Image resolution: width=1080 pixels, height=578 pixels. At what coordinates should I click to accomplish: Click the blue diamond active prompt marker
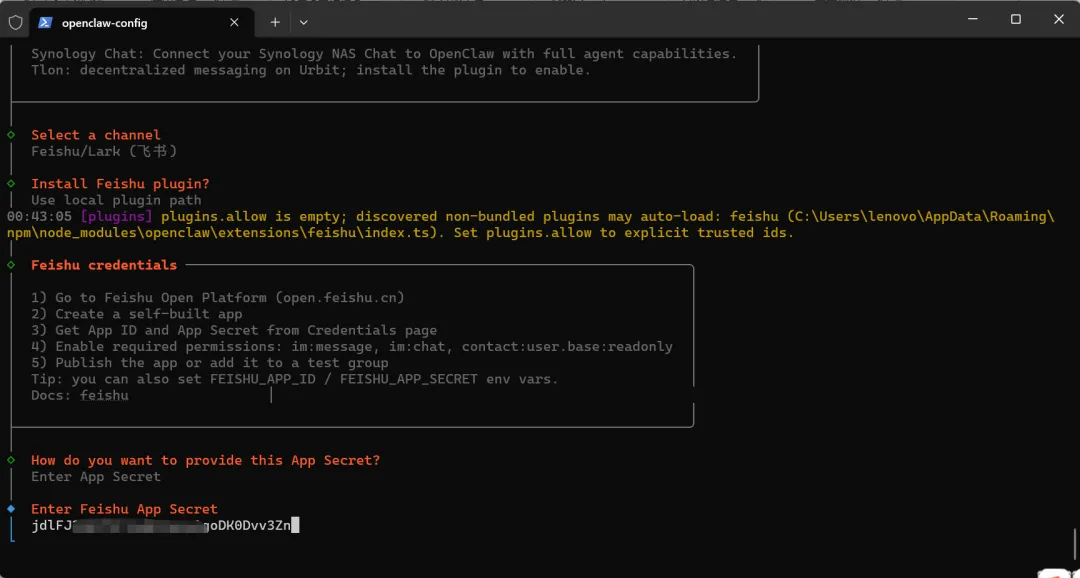click(11, 509)
